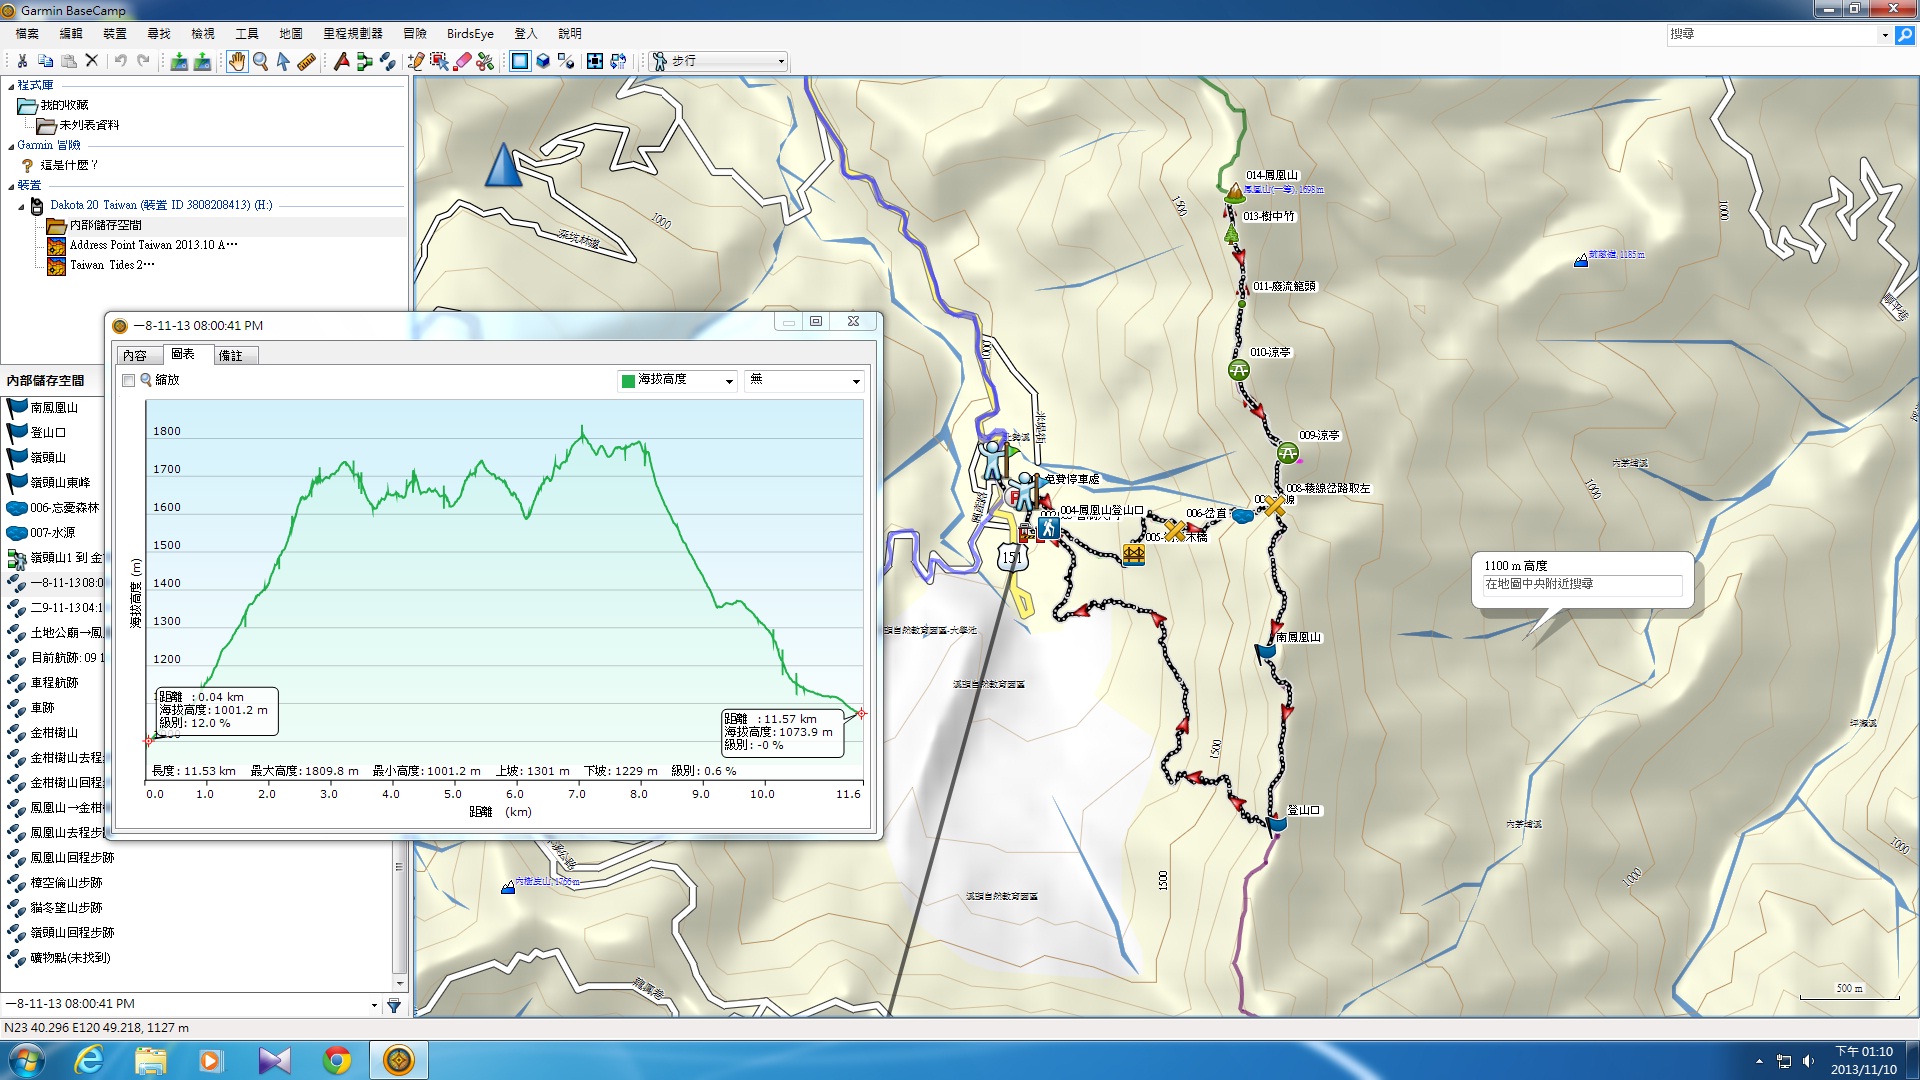Viewport: 1920px width, 1080px height.
Task: Click the Cut scissors icon
Action: [22, 61]
